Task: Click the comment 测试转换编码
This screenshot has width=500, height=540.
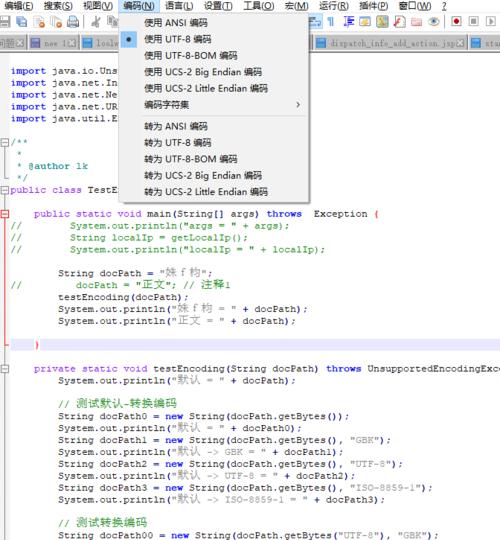Action: 102,523
